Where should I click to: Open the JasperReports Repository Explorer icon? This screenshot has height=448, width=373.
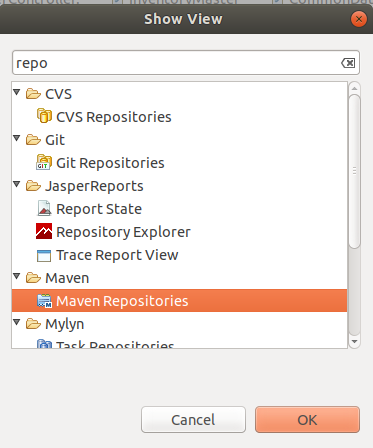[x=44, y=231]
